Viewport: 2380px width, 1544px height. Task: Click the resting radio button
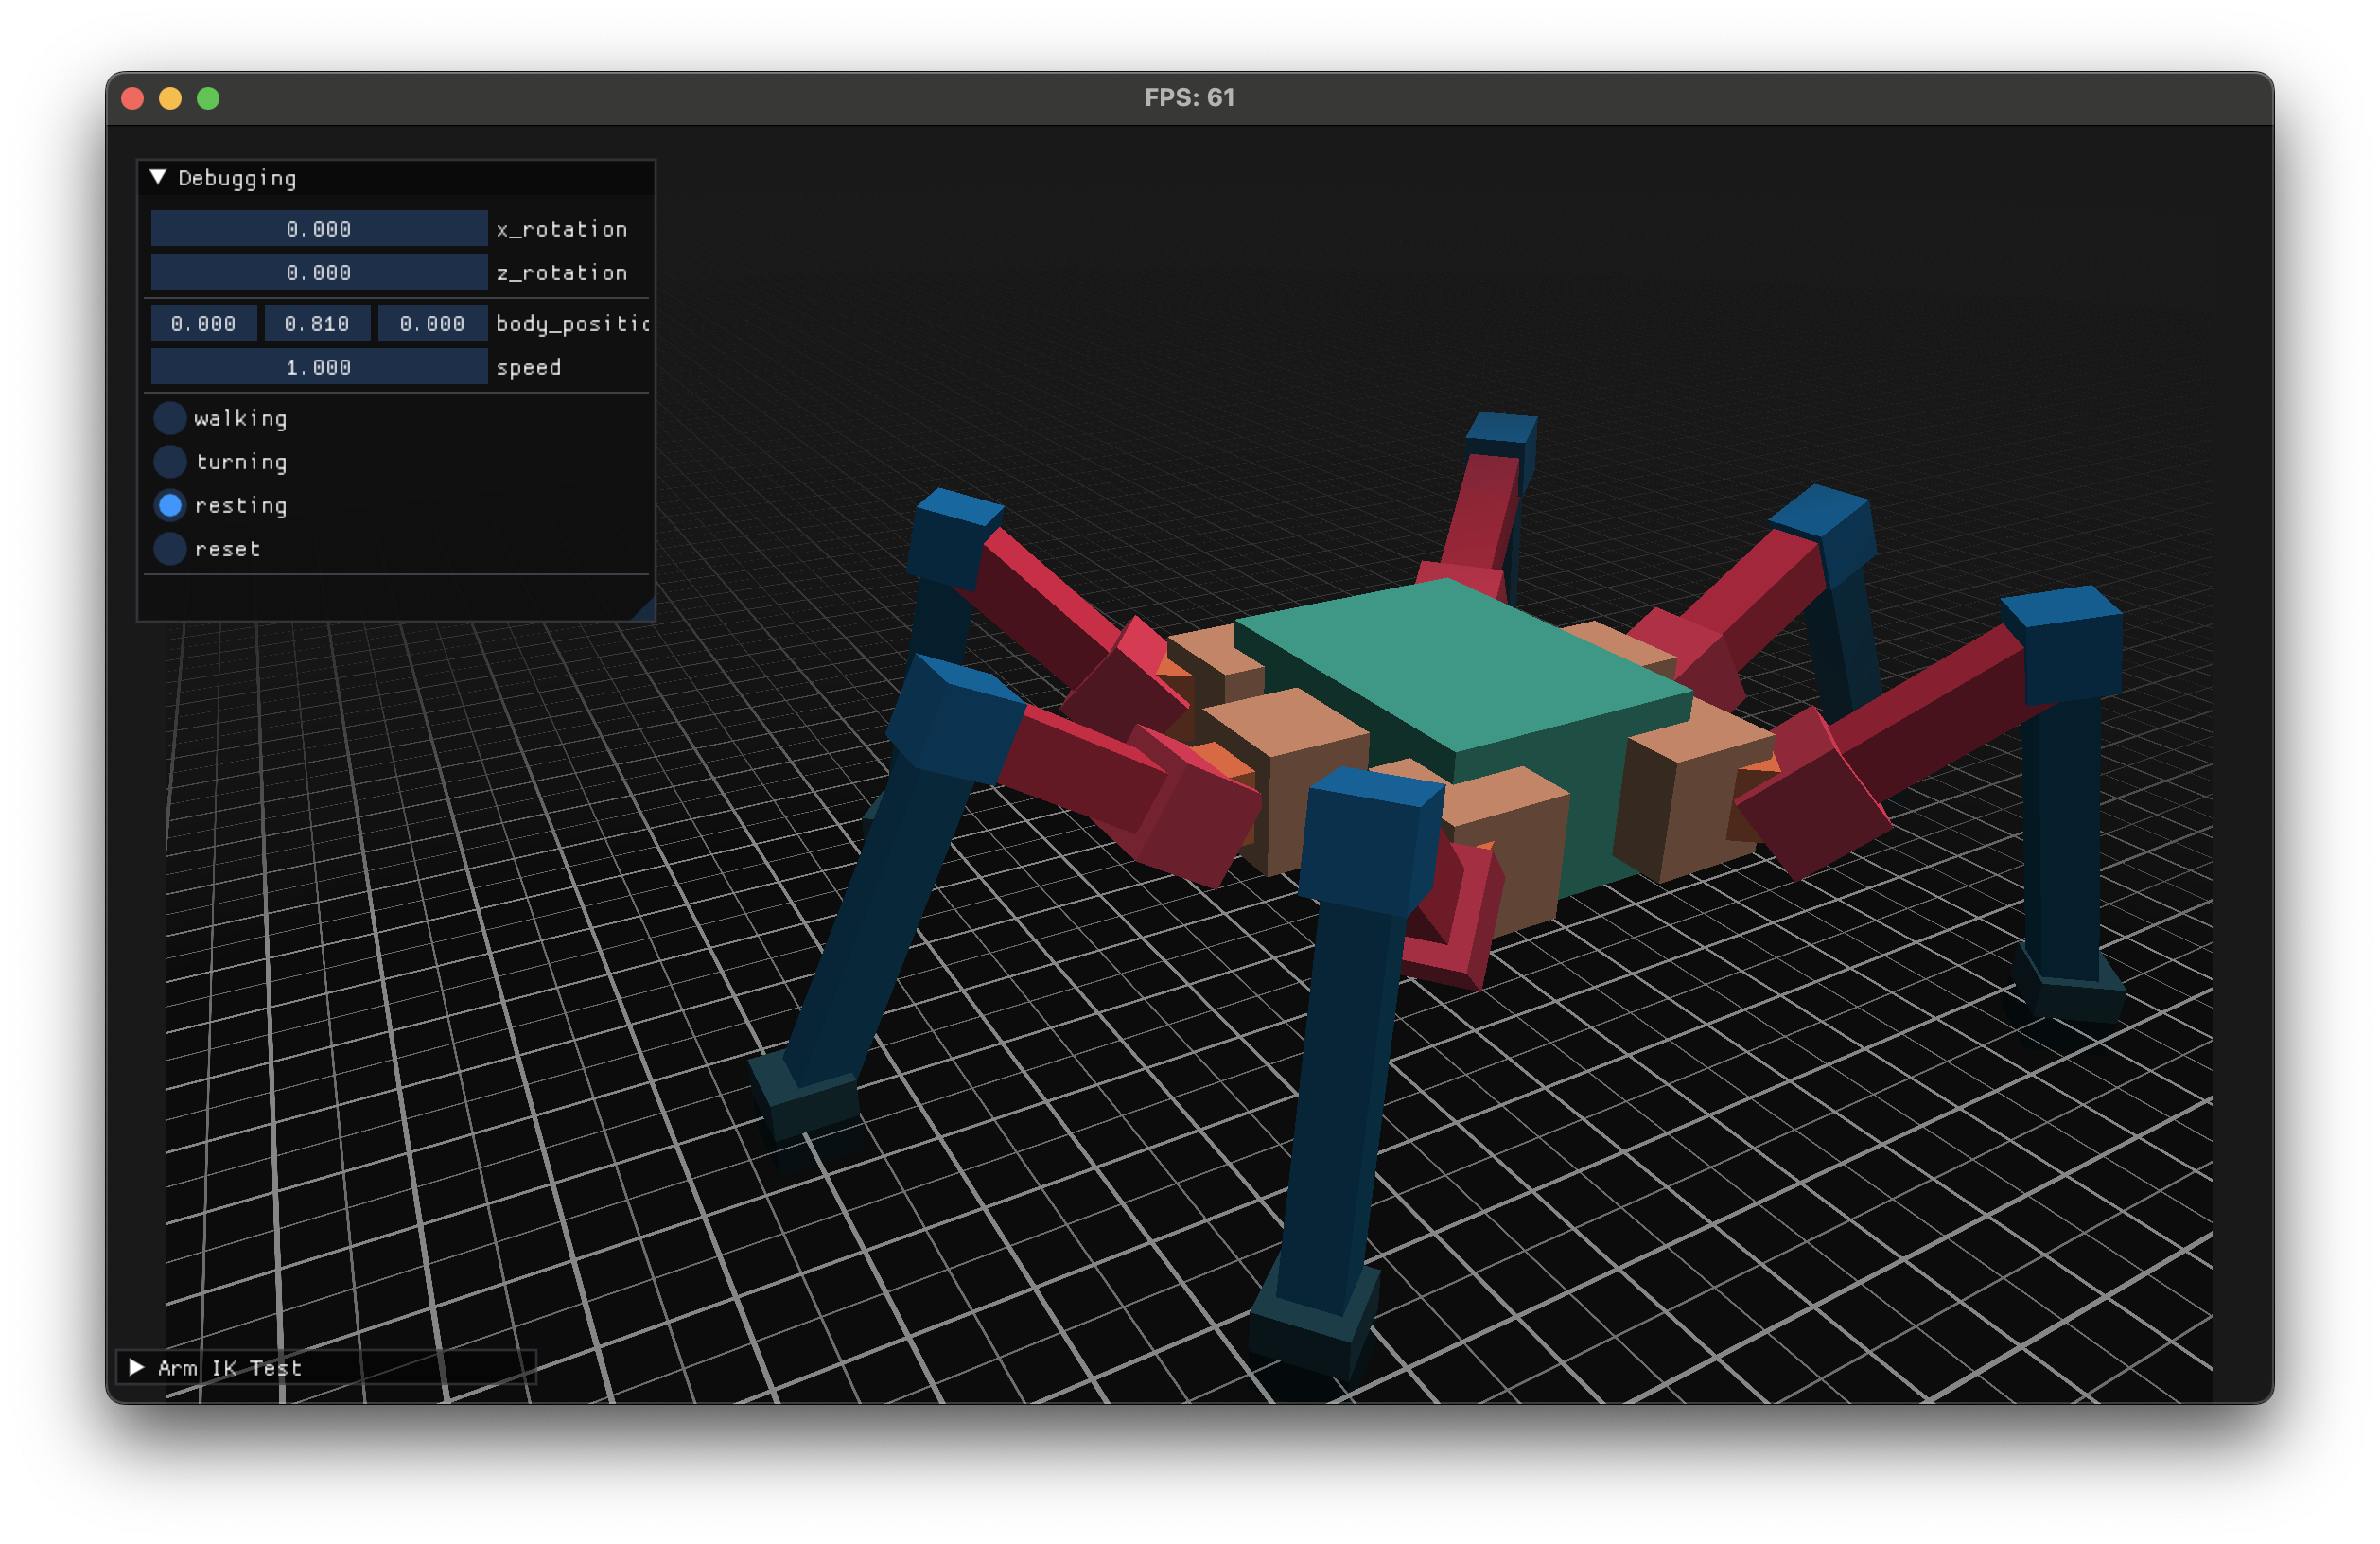(170, 505)
